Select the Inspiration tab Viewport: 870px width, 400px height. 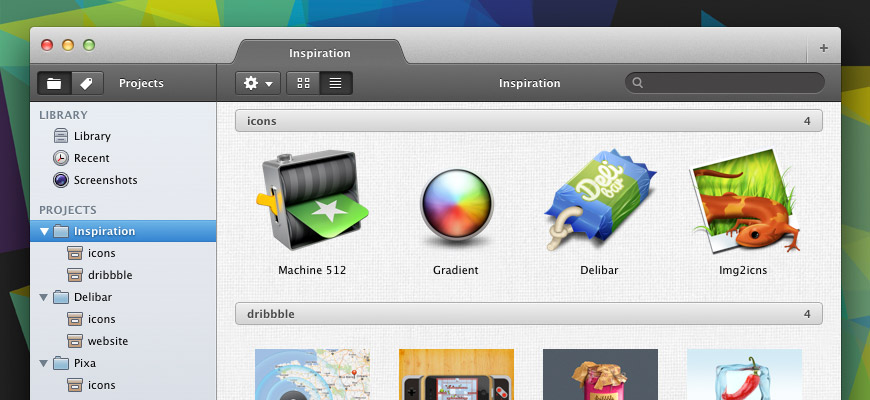(320, 53)
